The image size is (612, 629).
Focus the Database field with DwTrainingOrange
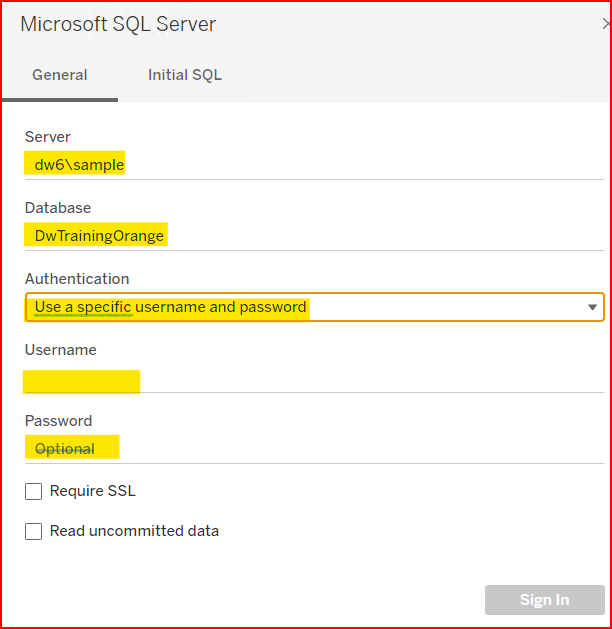click(x=300, y=236)
